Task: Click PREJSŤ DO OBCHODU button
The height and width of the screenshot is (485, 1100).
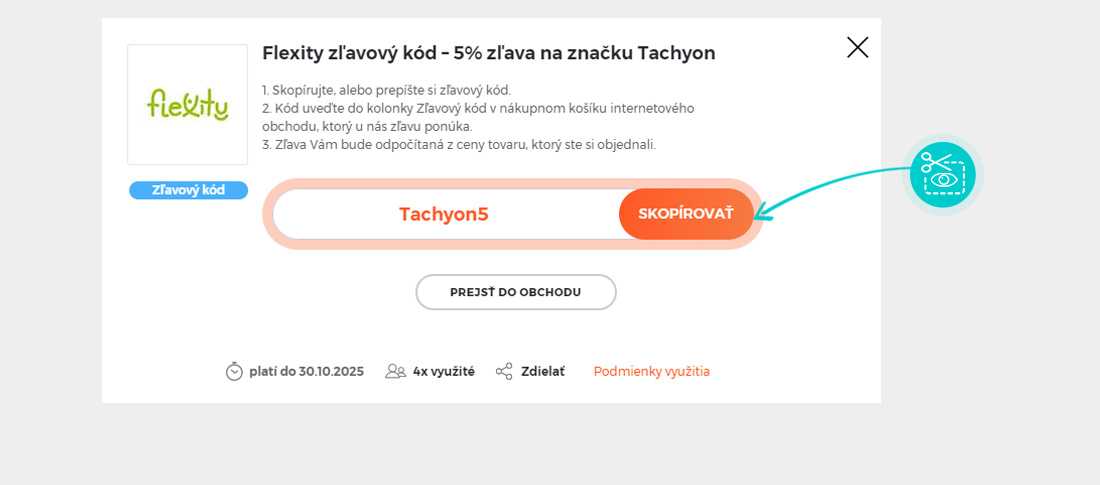Action: tap(515, 292)
